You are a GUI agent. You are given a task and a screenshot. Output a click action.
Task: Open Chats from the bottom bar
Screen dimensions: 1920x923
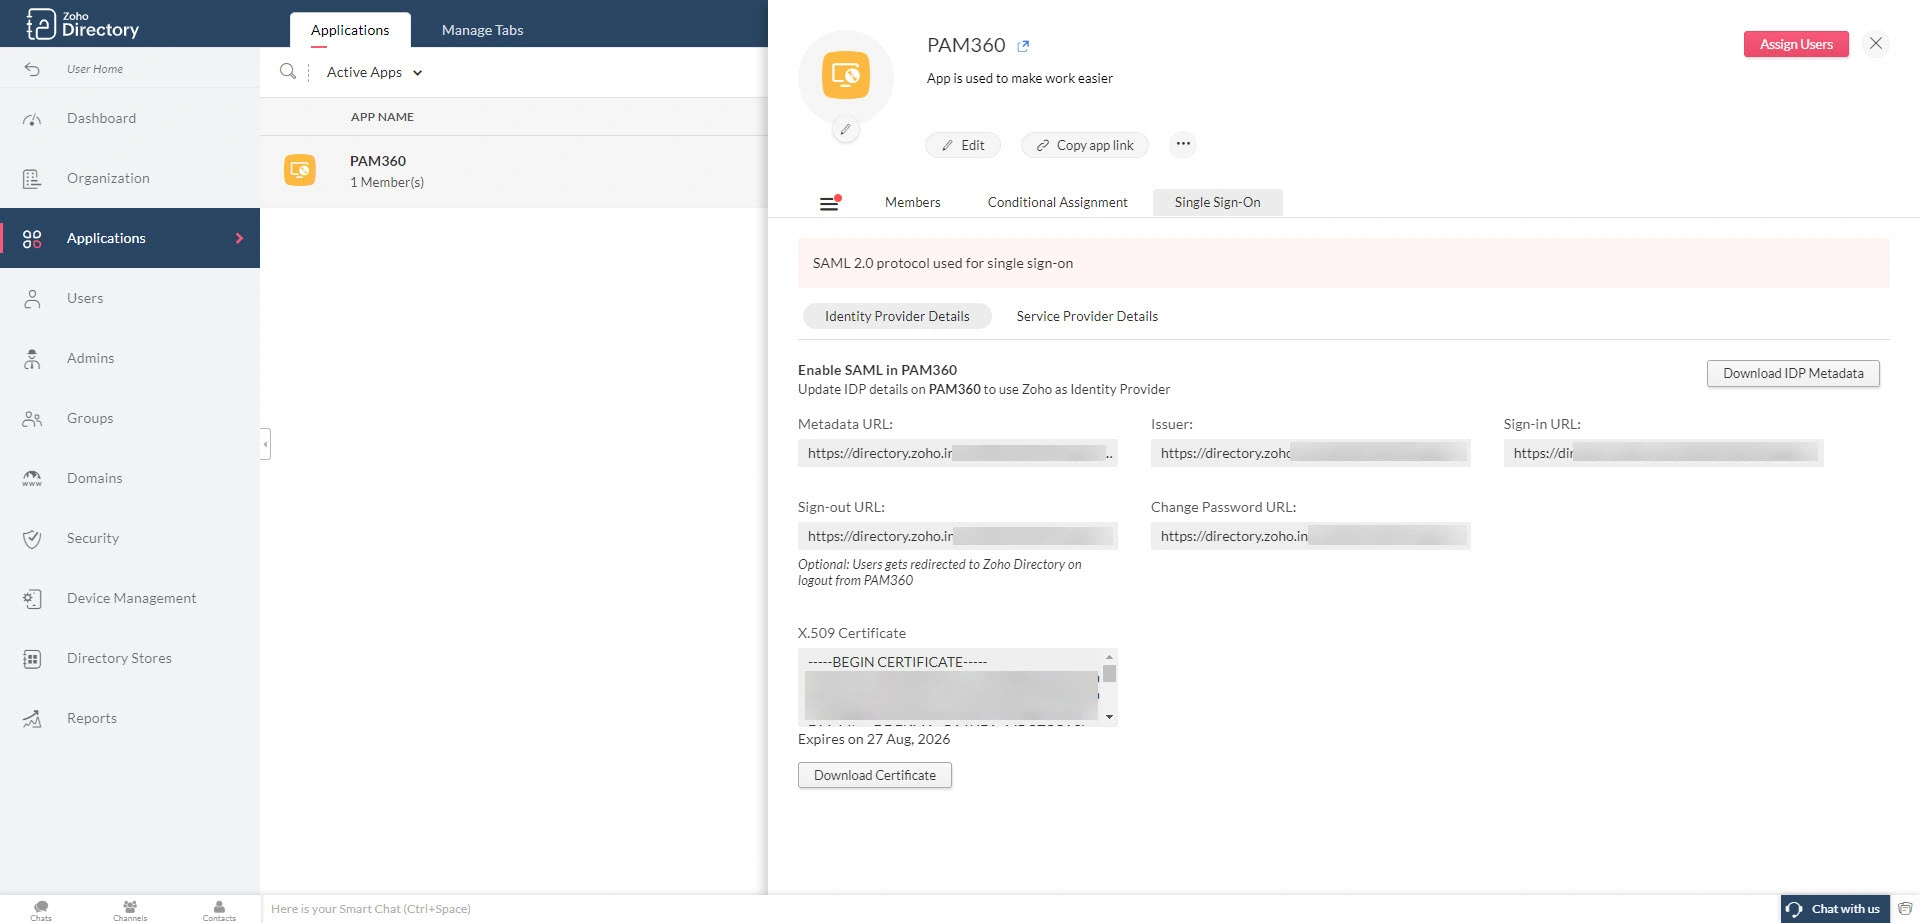[x=40, y=908]
